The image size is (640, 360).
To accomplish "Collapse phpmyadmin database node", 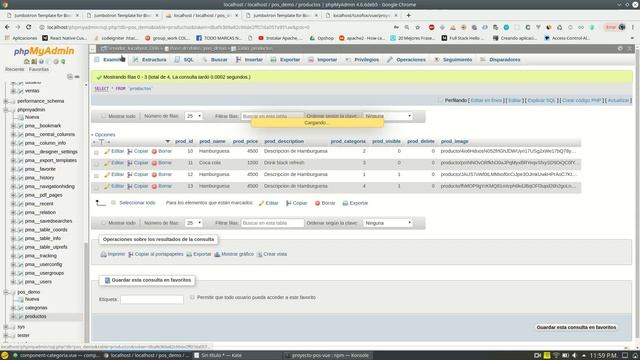I will [x=6, y=110].
